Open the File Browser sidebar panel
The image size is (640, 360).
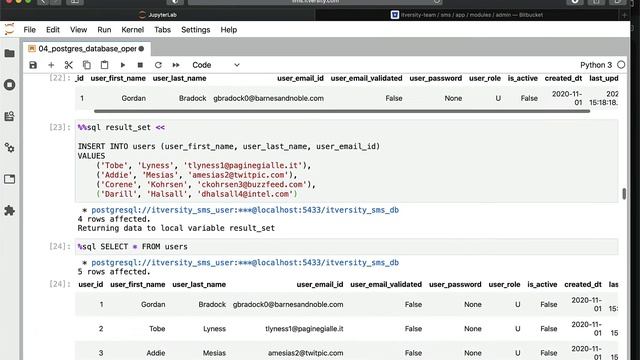(9, 53)
